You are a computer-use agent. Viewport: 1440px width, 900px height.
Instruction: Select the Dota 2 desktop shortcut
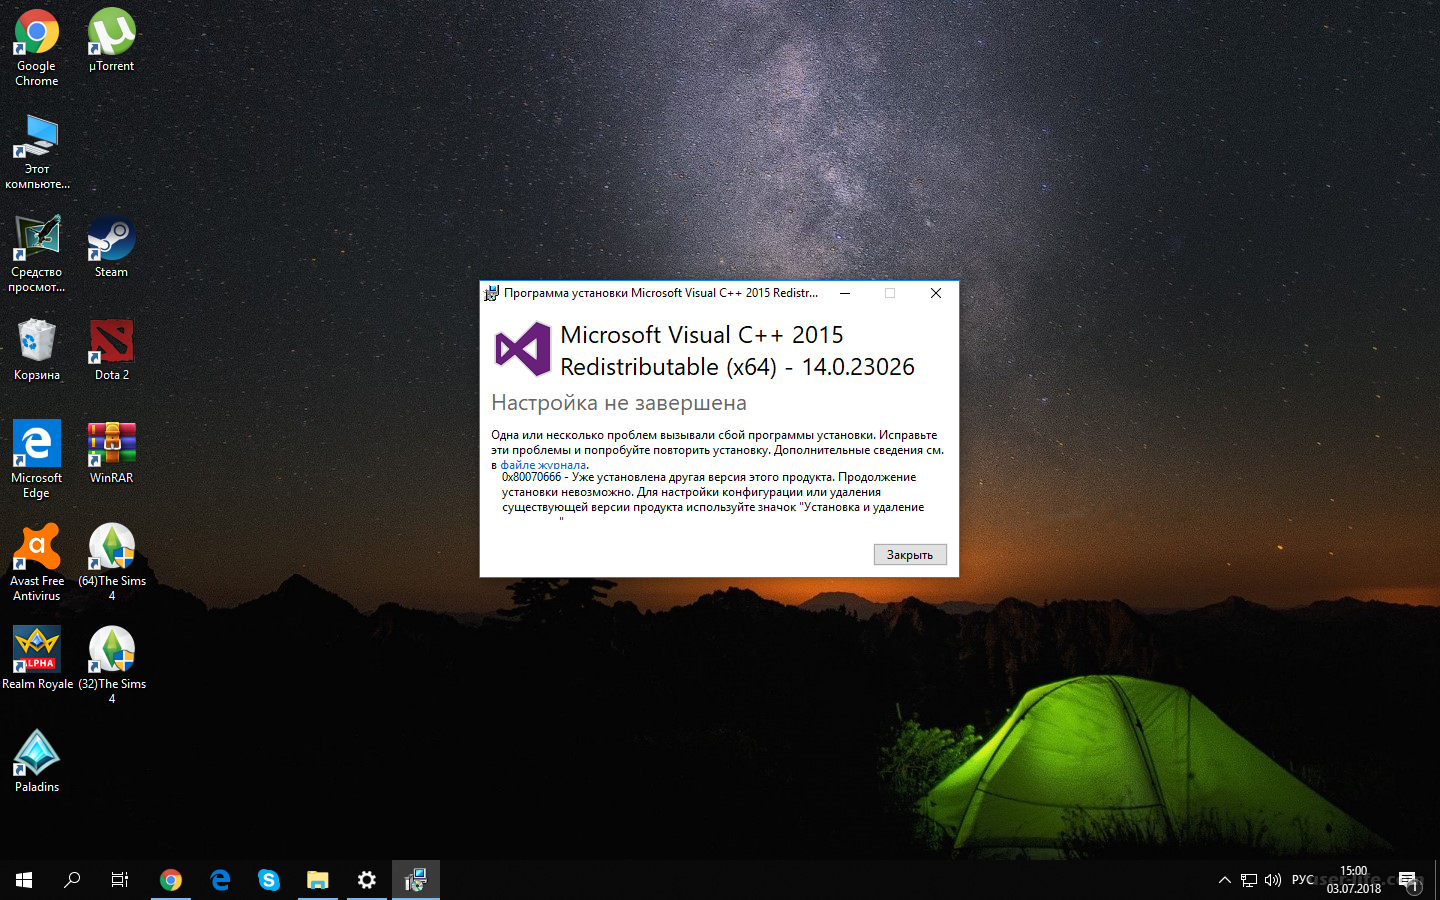tap(111, 350)
